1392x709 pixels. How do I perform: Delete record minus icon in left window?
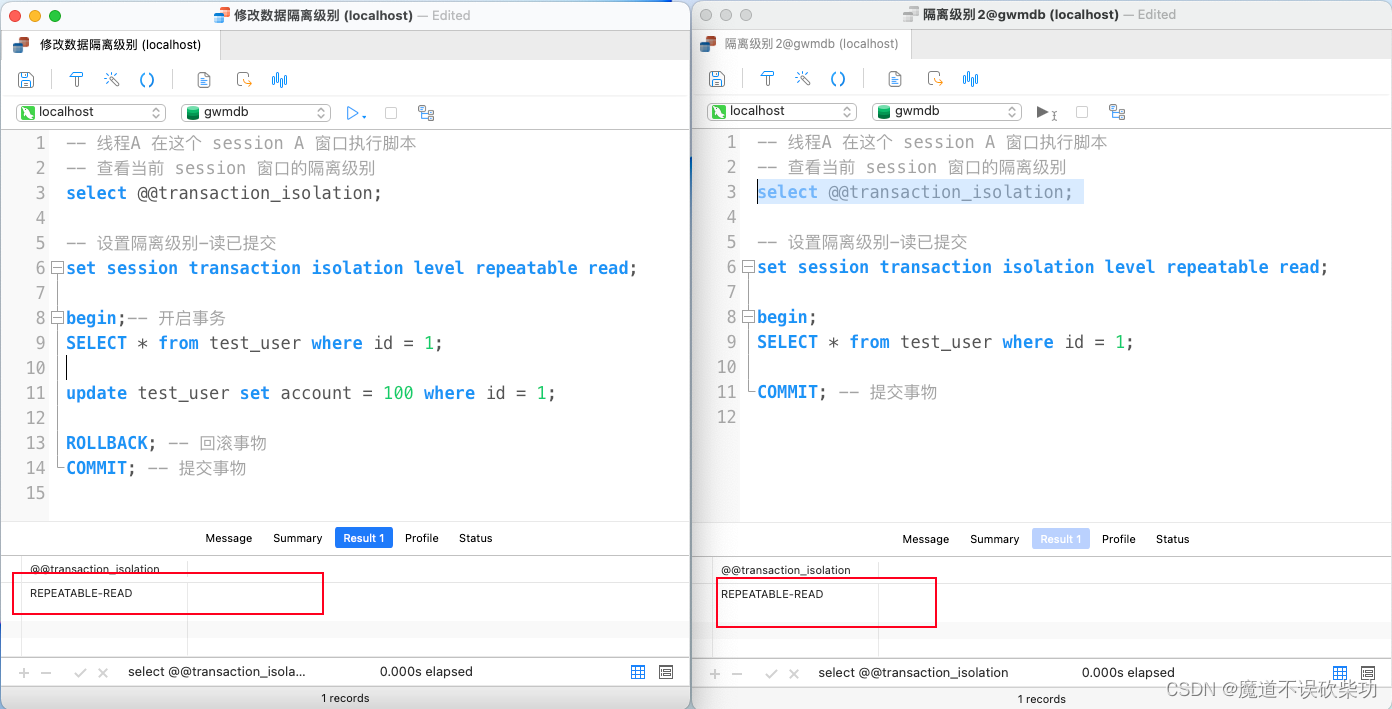pyautogui.click(x=46, y=673)
